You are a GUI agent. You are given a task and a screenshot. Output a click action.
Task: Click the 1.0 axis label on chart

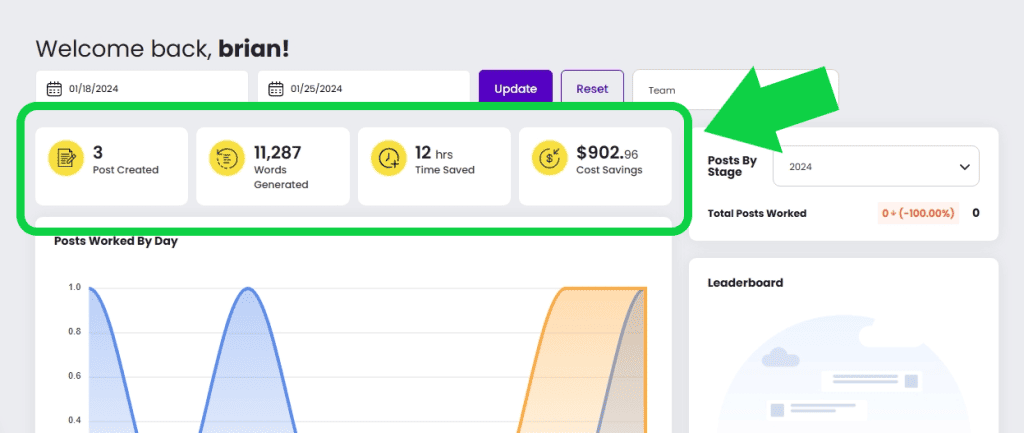click(x=74, y=287)
